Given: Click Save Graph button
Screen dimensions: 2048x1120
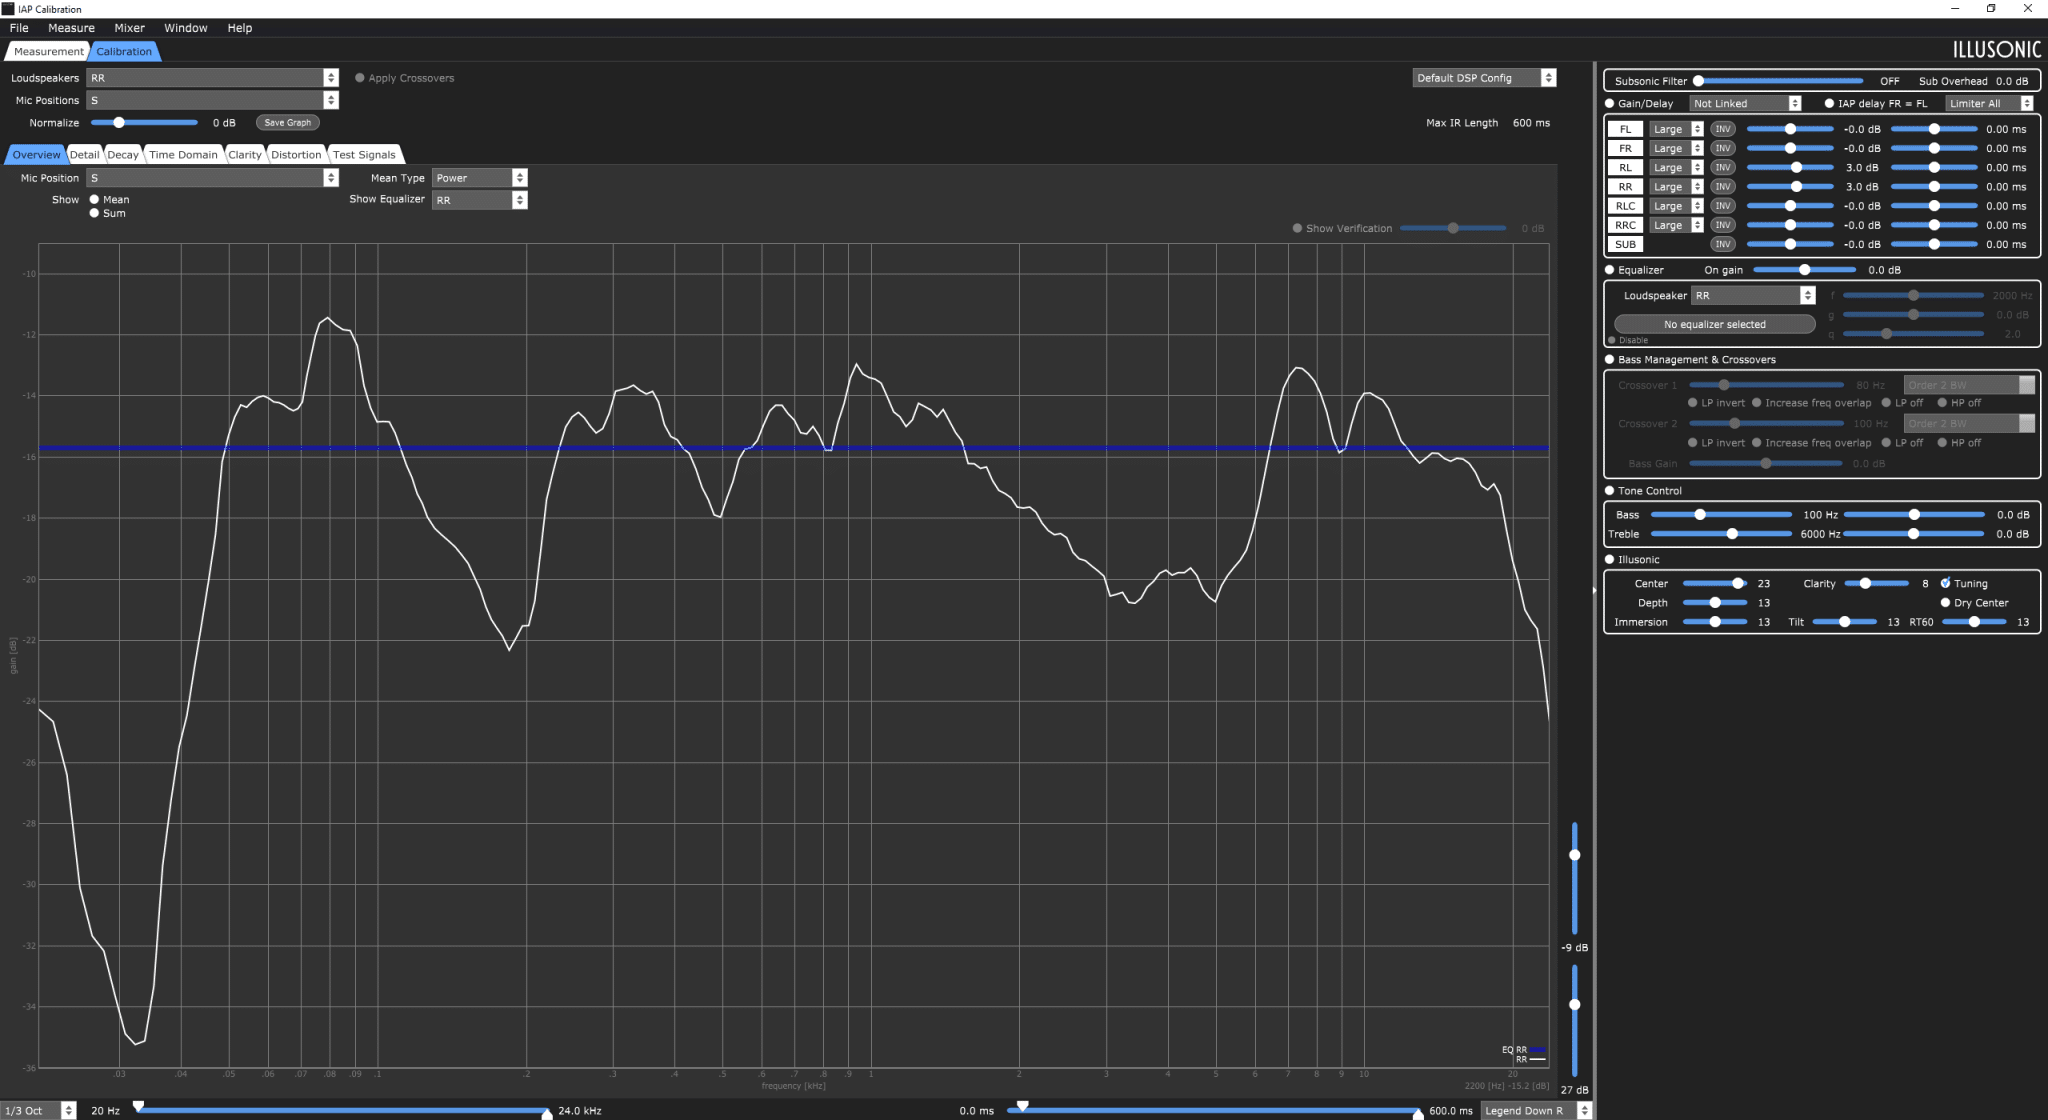Looking at the screenshot, I should pos(288,122).
